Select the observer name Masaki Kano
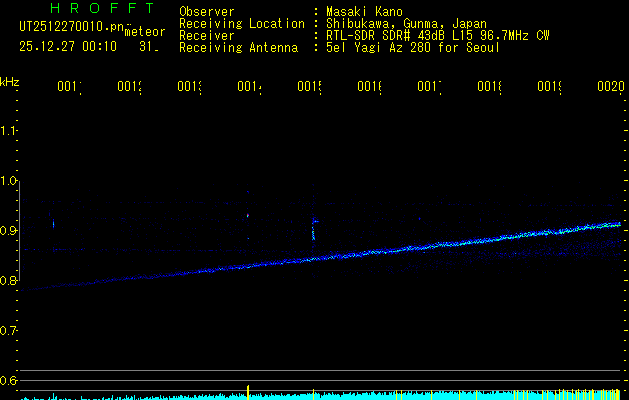629x400 pixels. point(364,11)
